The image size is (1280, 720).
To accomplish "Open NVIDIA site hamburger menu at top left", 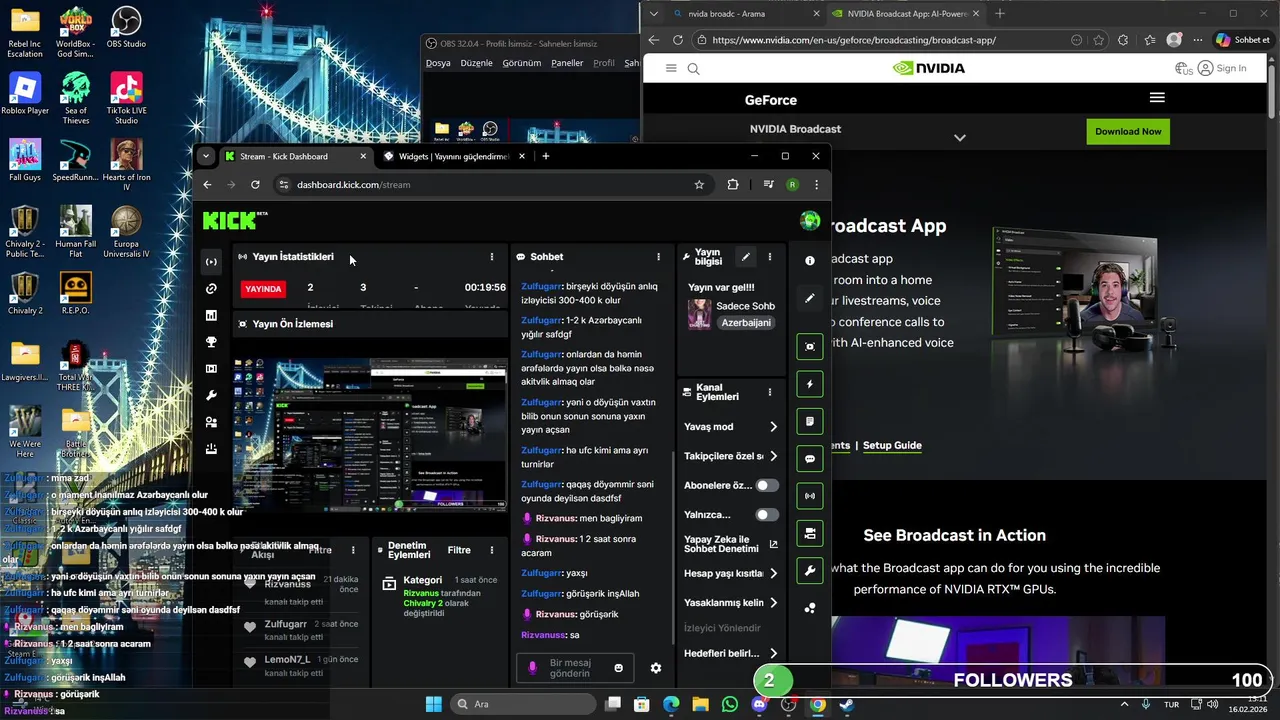I will [x=671, y=69].
